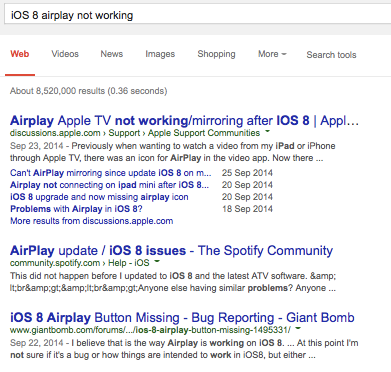Click snippet starting 'Sep 22, 2014 - I believe'
This screenshot has width=391, height=372.
pos(184,349)
